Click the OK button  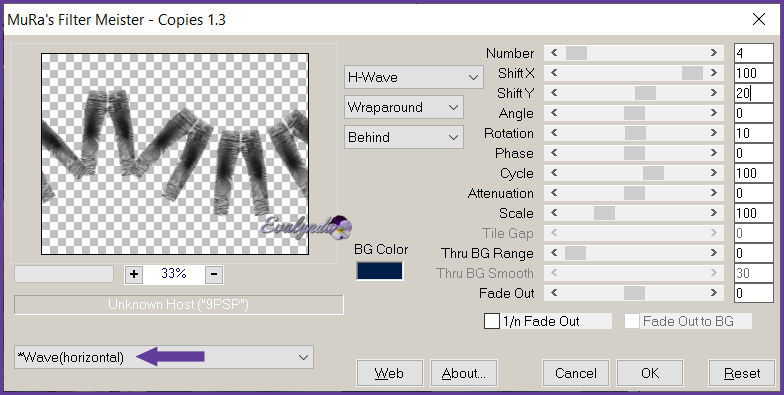pos(650,373)
